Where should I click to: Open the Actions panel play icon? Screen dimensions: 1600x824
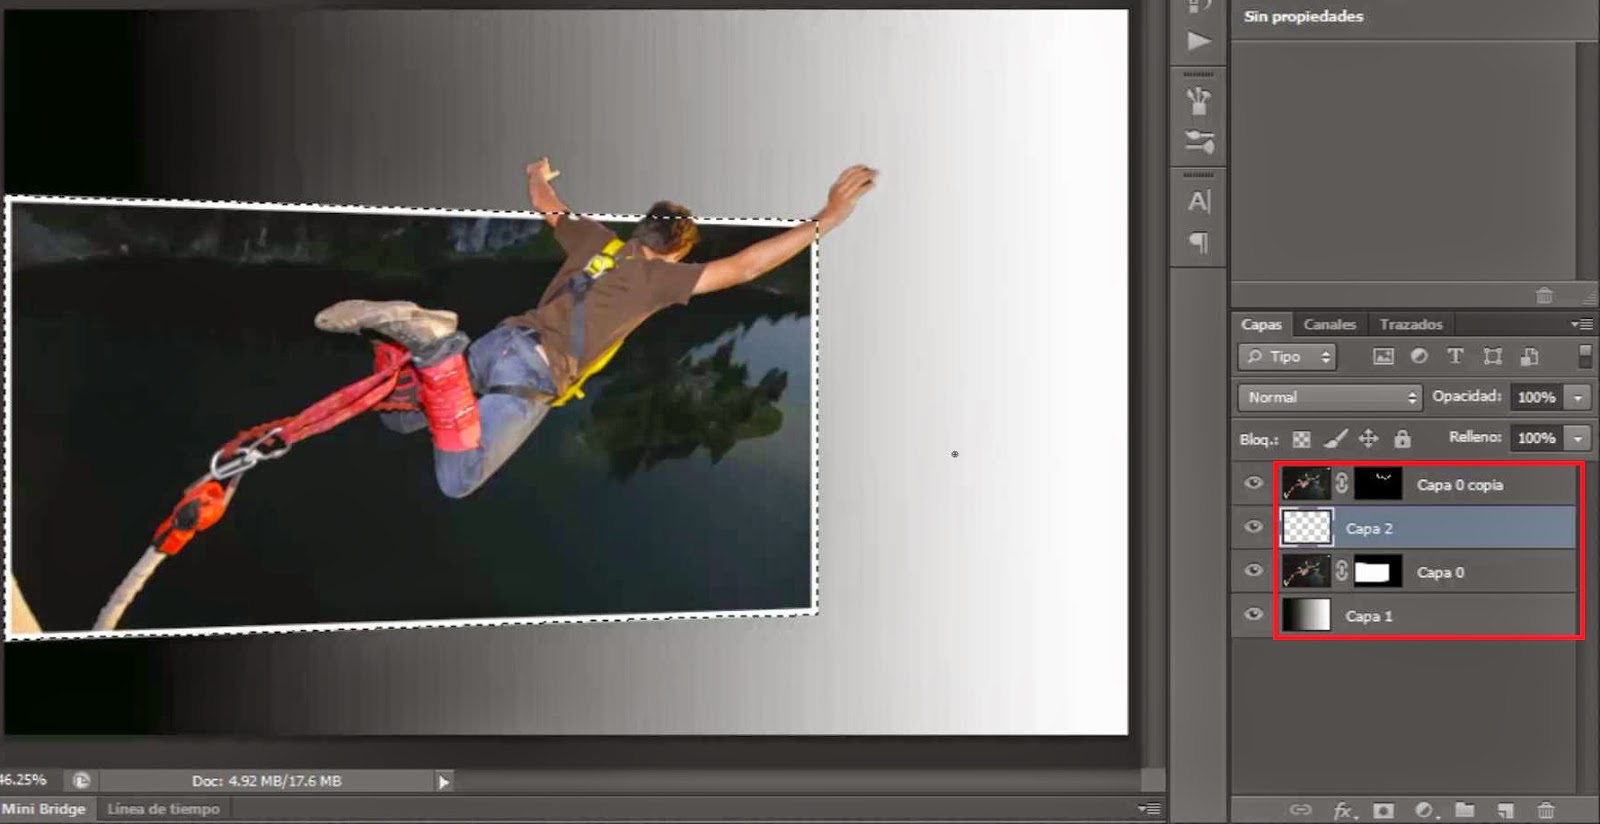pos(1198,41)
